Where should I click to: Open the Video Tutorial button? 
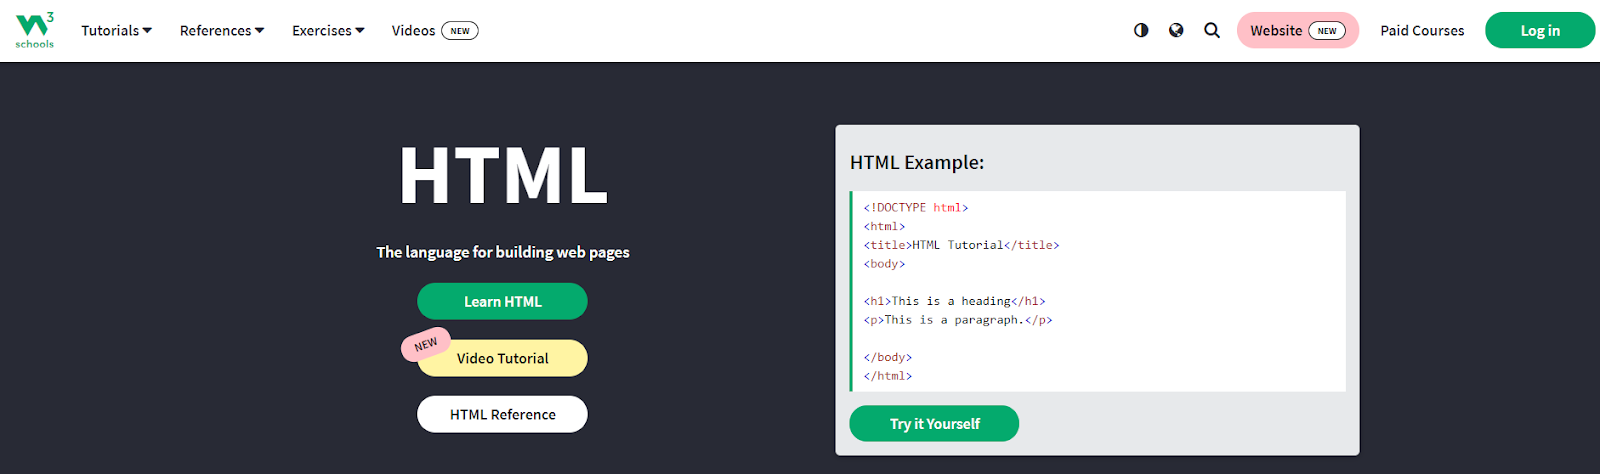pos(502,358)
